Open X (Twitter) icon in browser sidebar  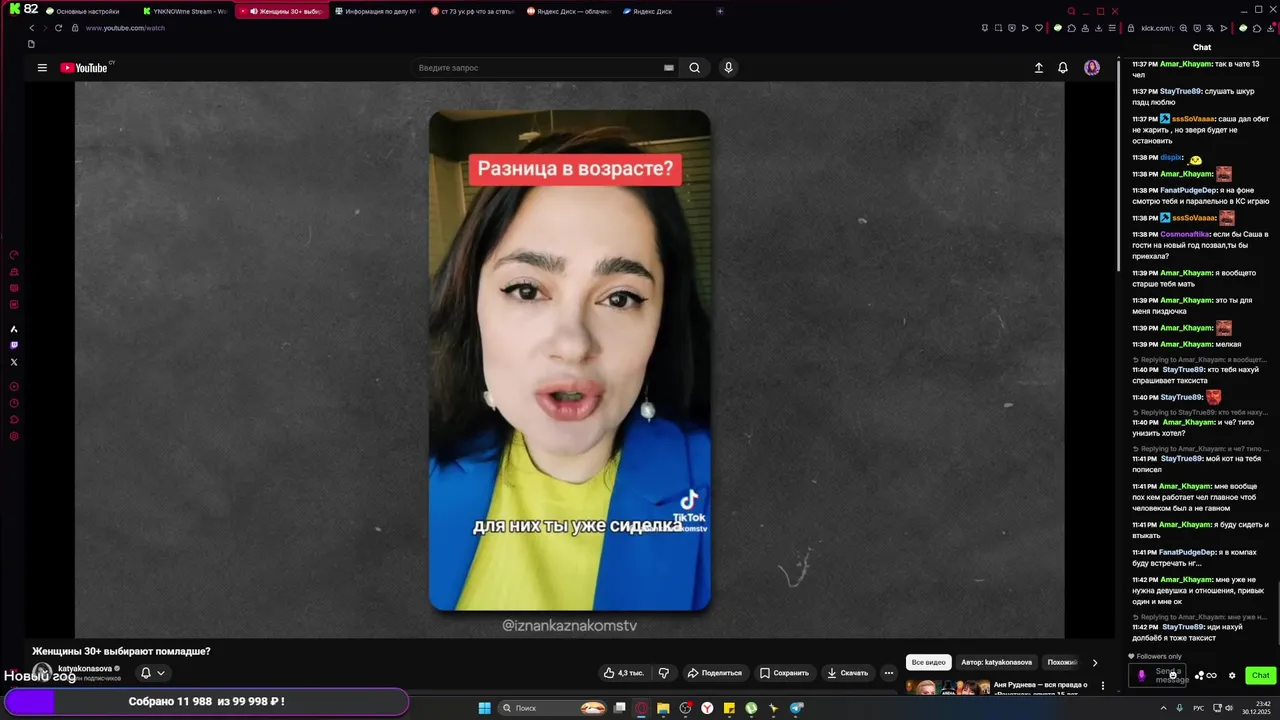coord(14,362)
